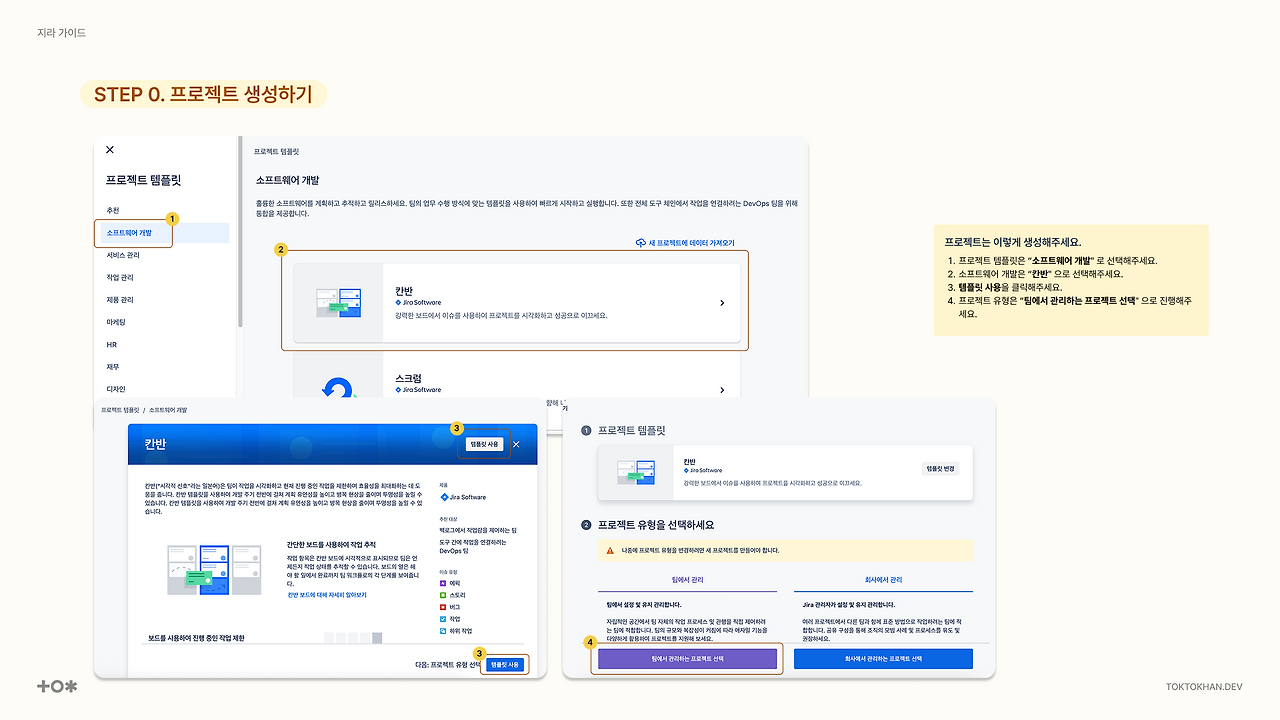Click the 새 프로젝트에 데이터 가져오기 link
The width and height of the screenshot is (1280, 720).
click(x=691, y=243)
